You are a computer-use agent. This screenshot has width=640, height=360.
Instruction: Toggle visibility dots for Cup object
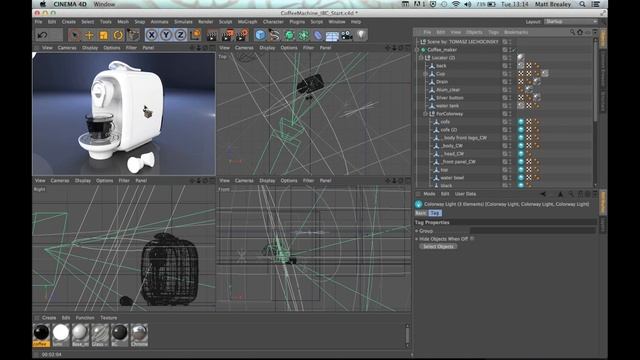click(x=510, y=74)
